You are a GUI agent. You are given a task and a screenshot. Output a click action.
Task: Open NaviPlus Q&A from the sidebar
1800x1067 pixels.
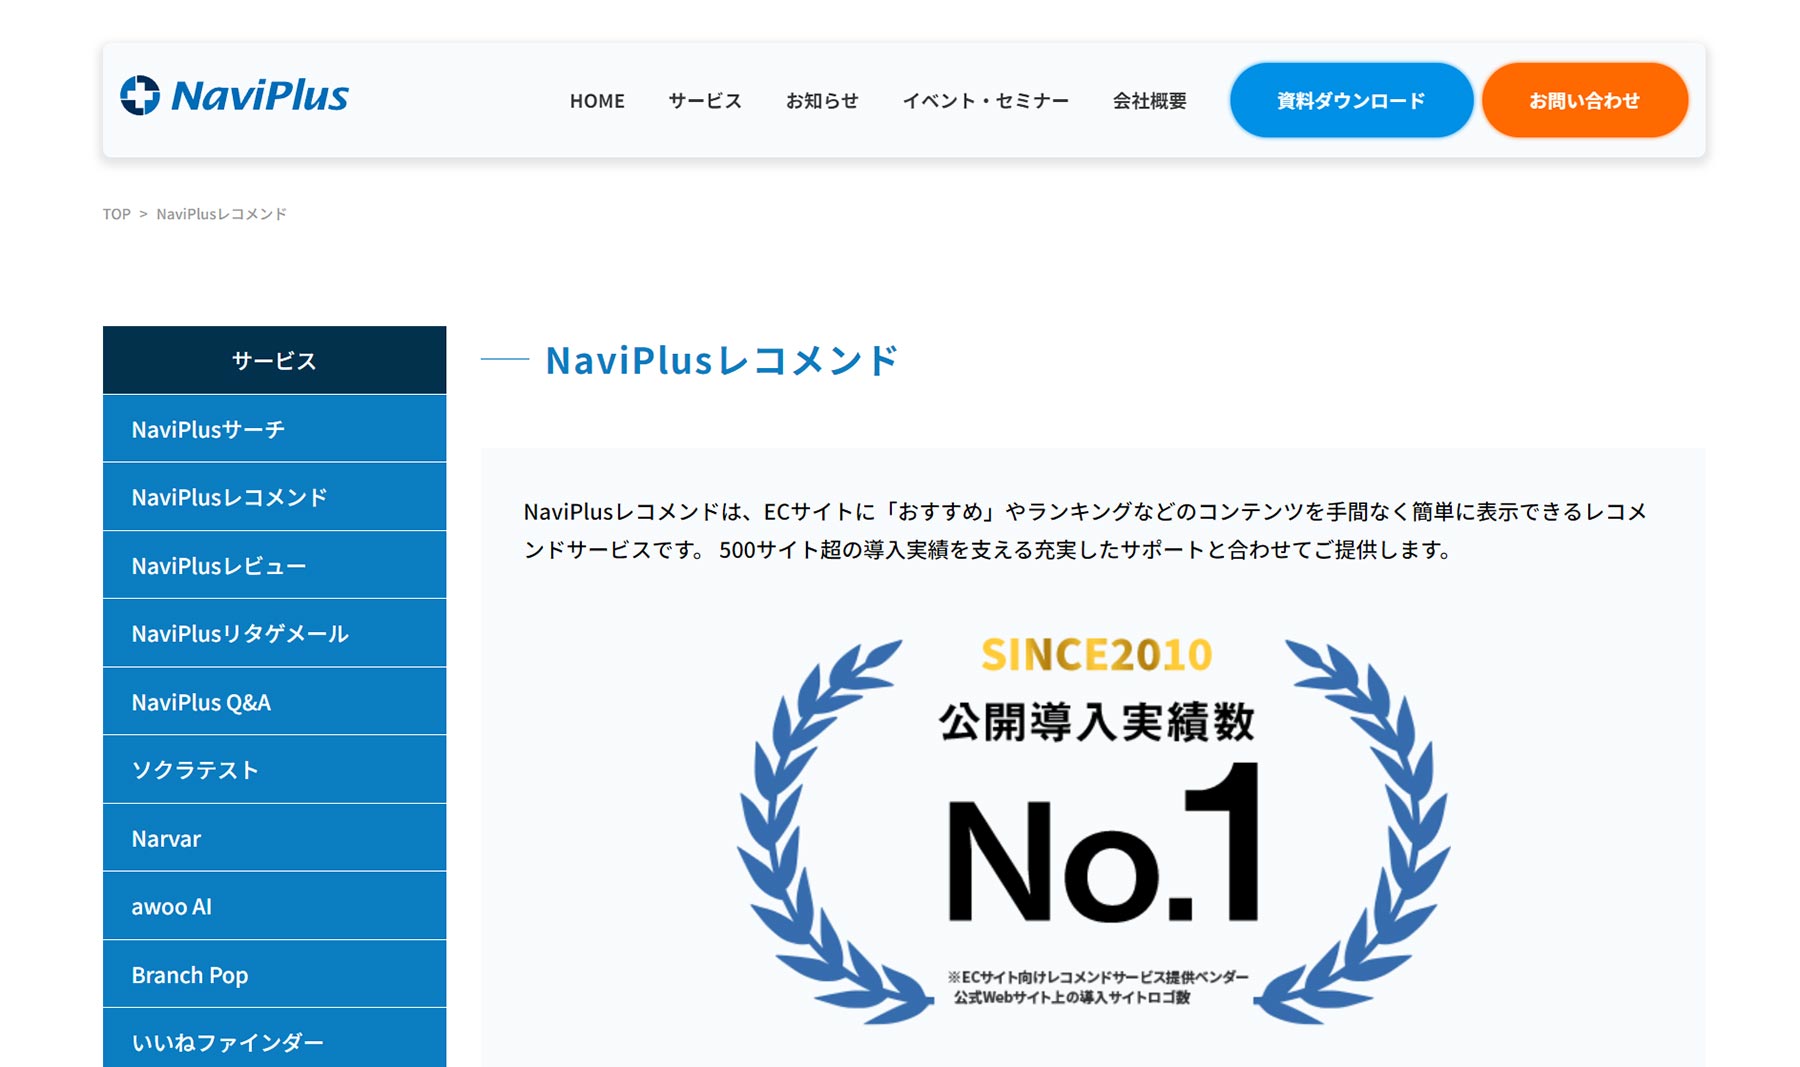273,701
